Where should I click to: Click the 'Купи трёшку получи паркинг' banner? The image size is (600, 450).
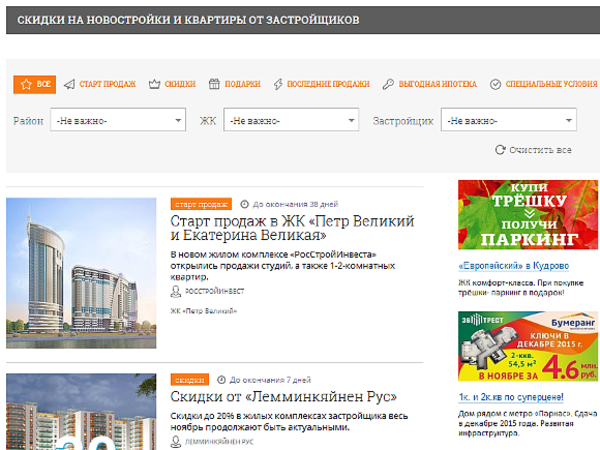(x=528, y=215)
